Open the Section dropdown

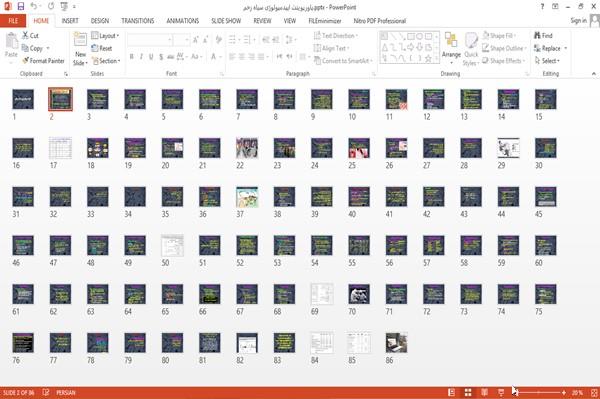click(106, 61)
